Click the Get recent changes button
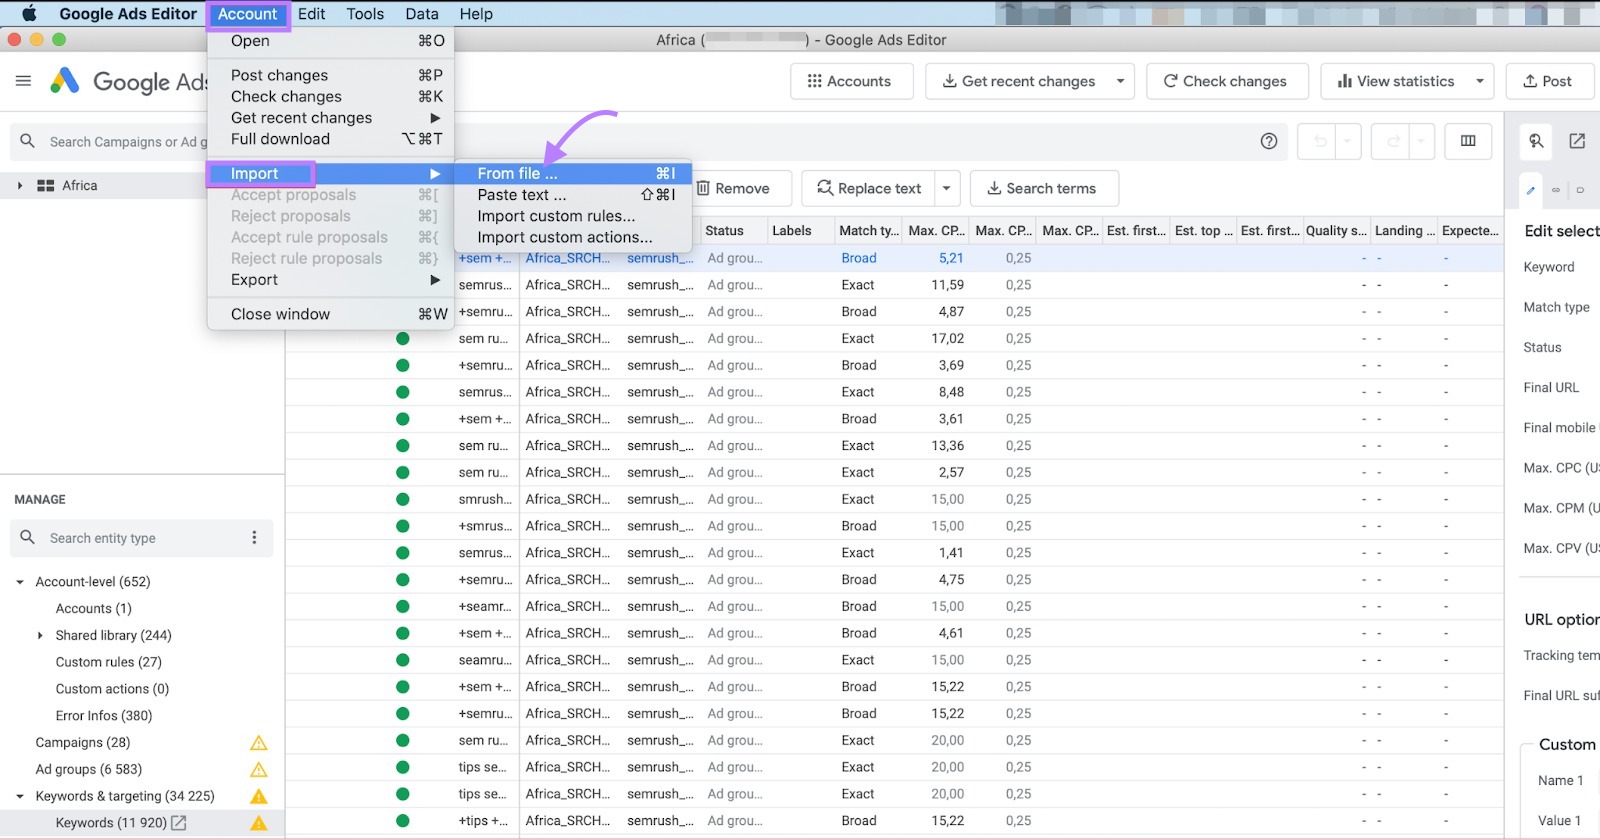This screenshot has width=1600, height=839. (x=1017, y=81)
